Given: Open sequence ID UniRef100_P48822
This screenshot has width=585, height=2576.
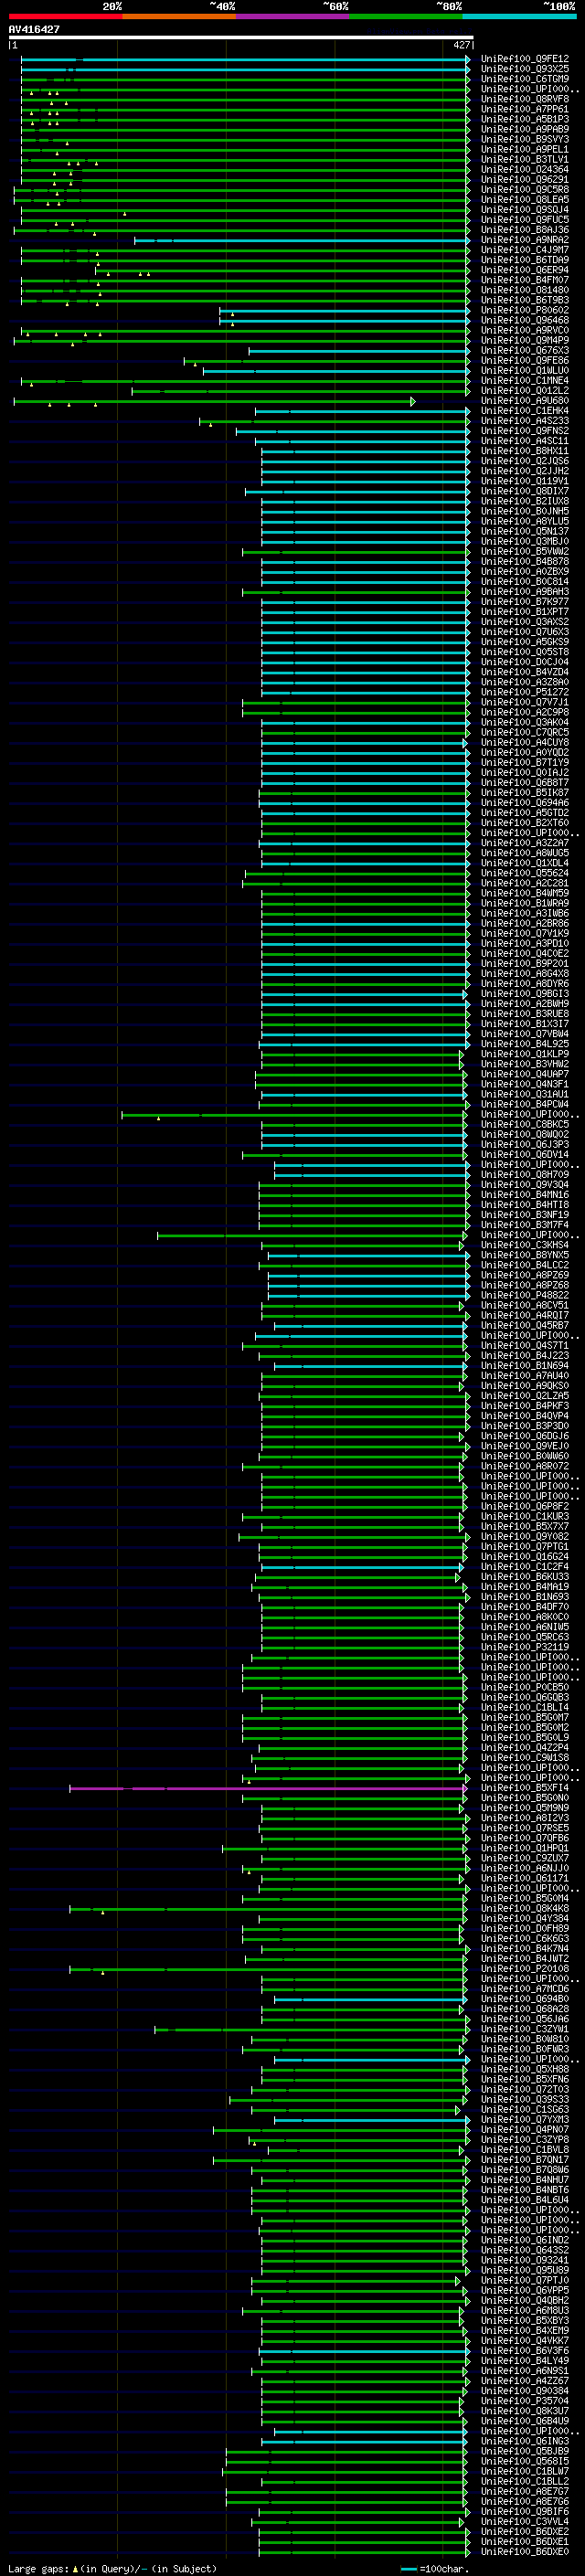Looking at the screenshot, I should pyautogui.click(x=525, y=1295).
